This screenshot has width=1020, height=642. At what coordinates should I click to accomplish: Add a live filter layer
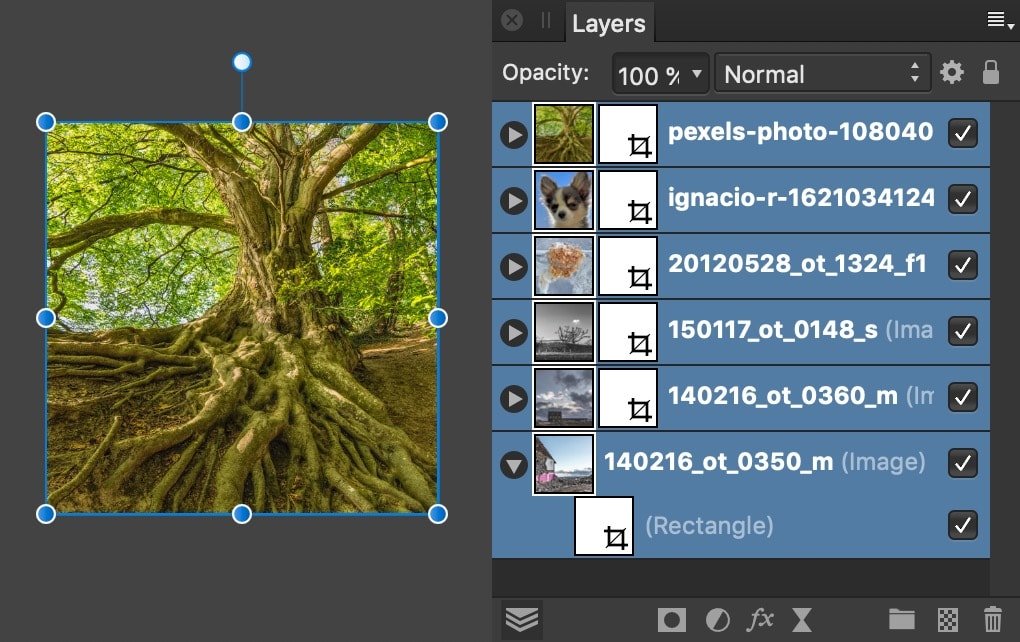(x=801, y=620)
